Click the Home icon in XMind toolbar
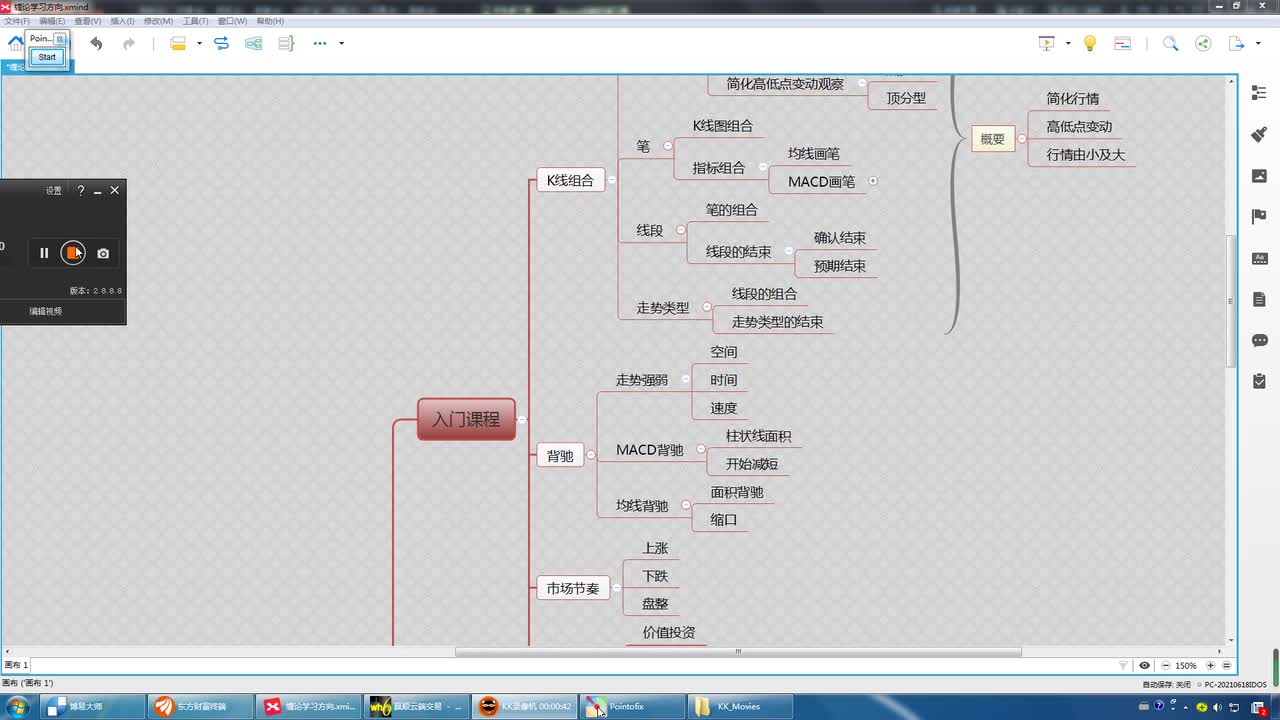 [x=14, y=43]
